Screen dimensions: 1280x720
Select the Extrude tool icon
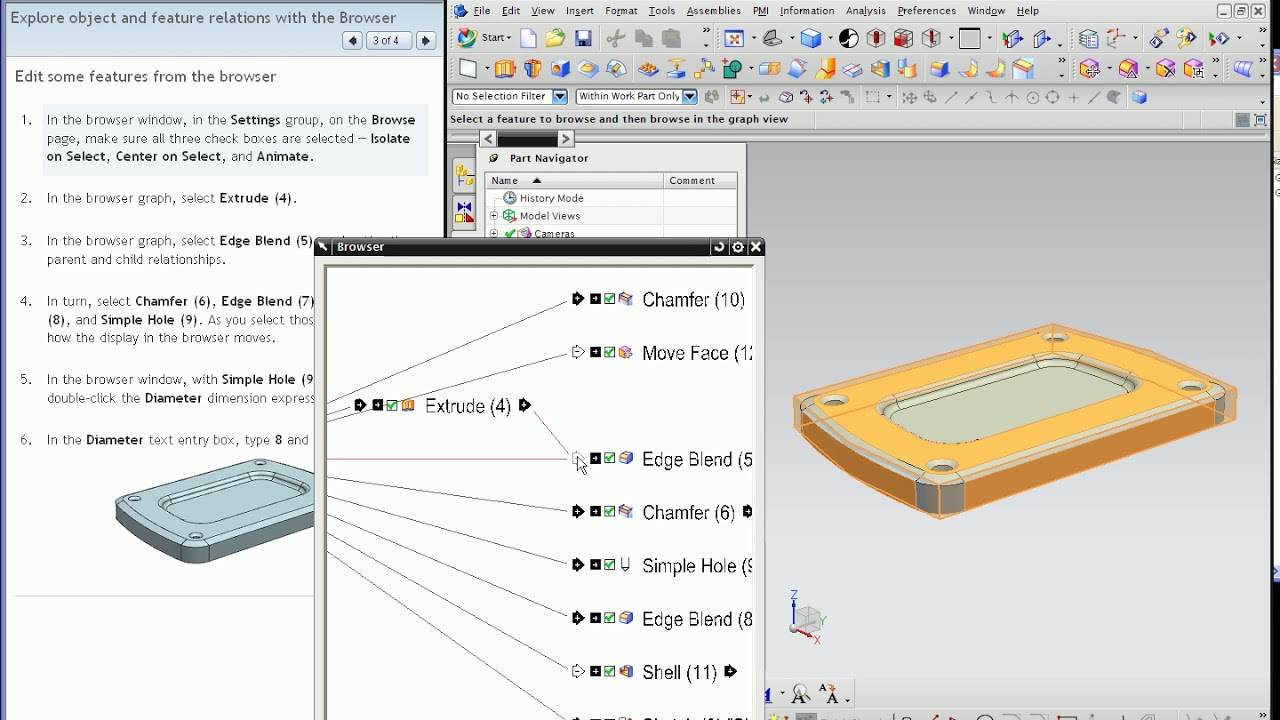pos(505,69)
